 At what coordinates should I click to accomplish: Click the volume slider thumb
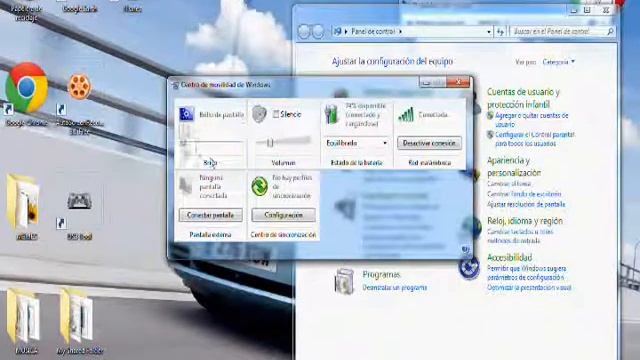(x=270, y=143)
